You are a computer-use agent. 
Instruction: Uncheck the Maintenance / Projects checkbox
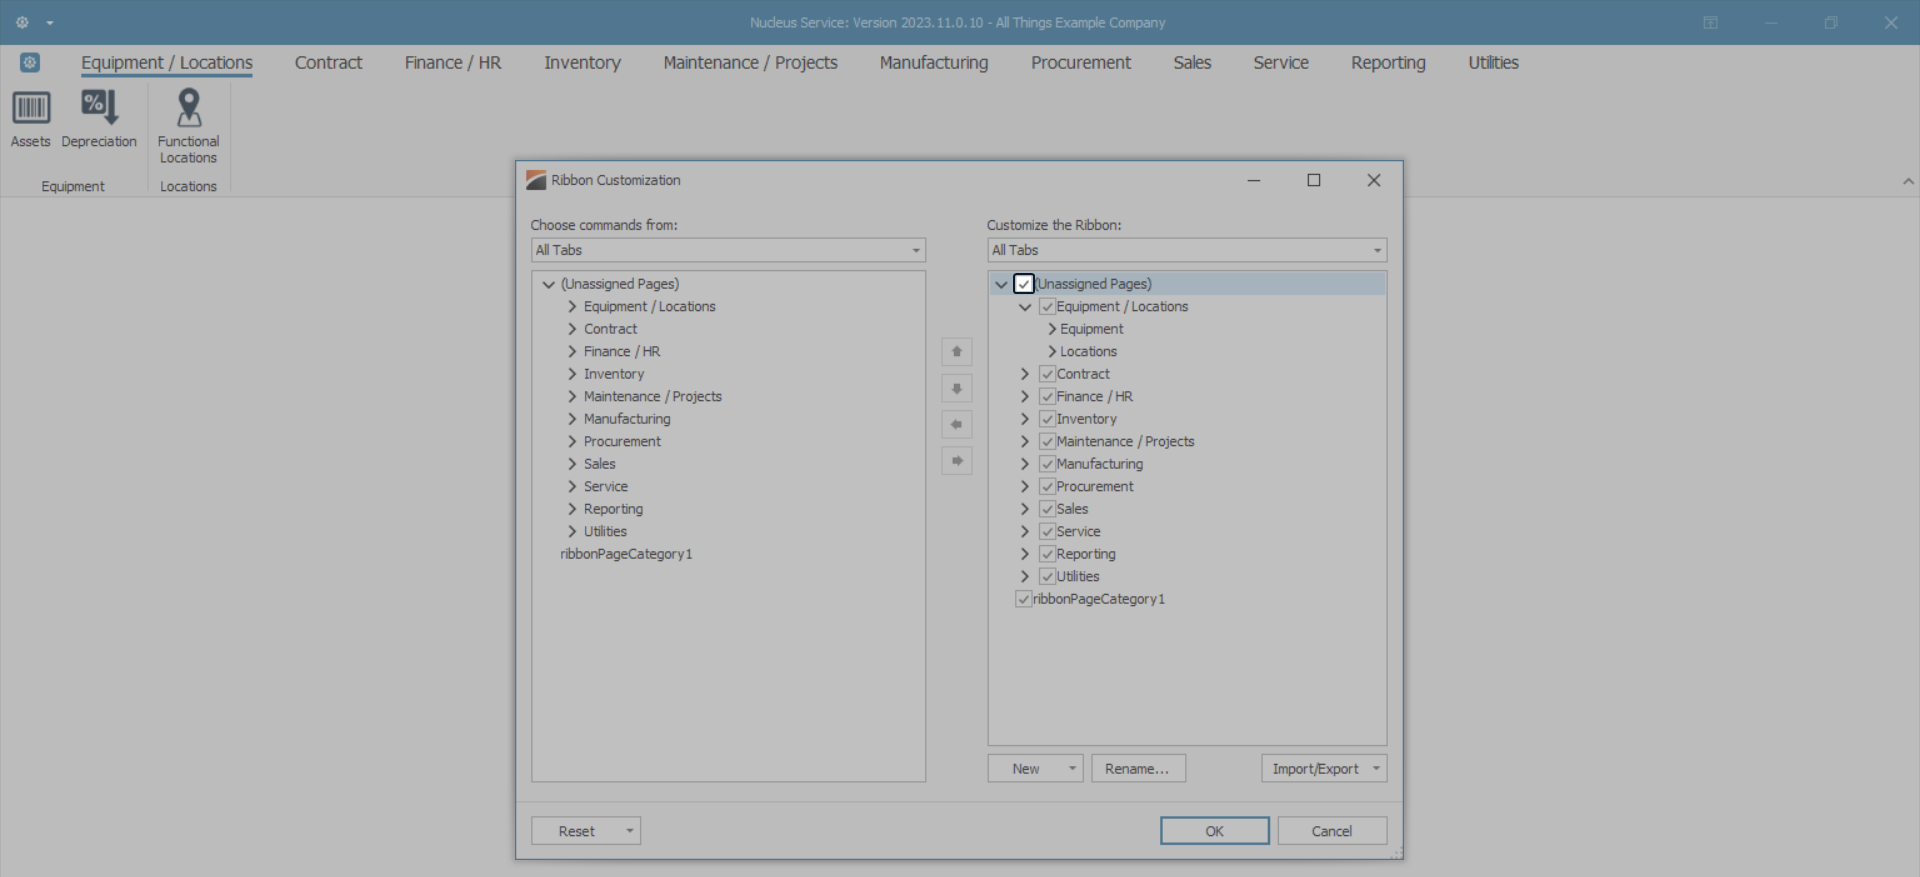(1048, 442)
